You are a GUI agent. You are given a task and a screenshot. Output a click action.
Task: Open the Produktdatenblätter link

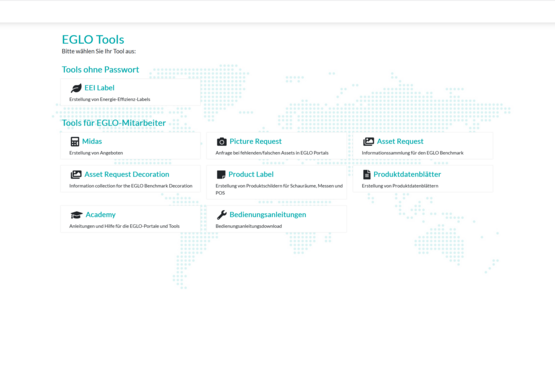click(x=407, y=174)
